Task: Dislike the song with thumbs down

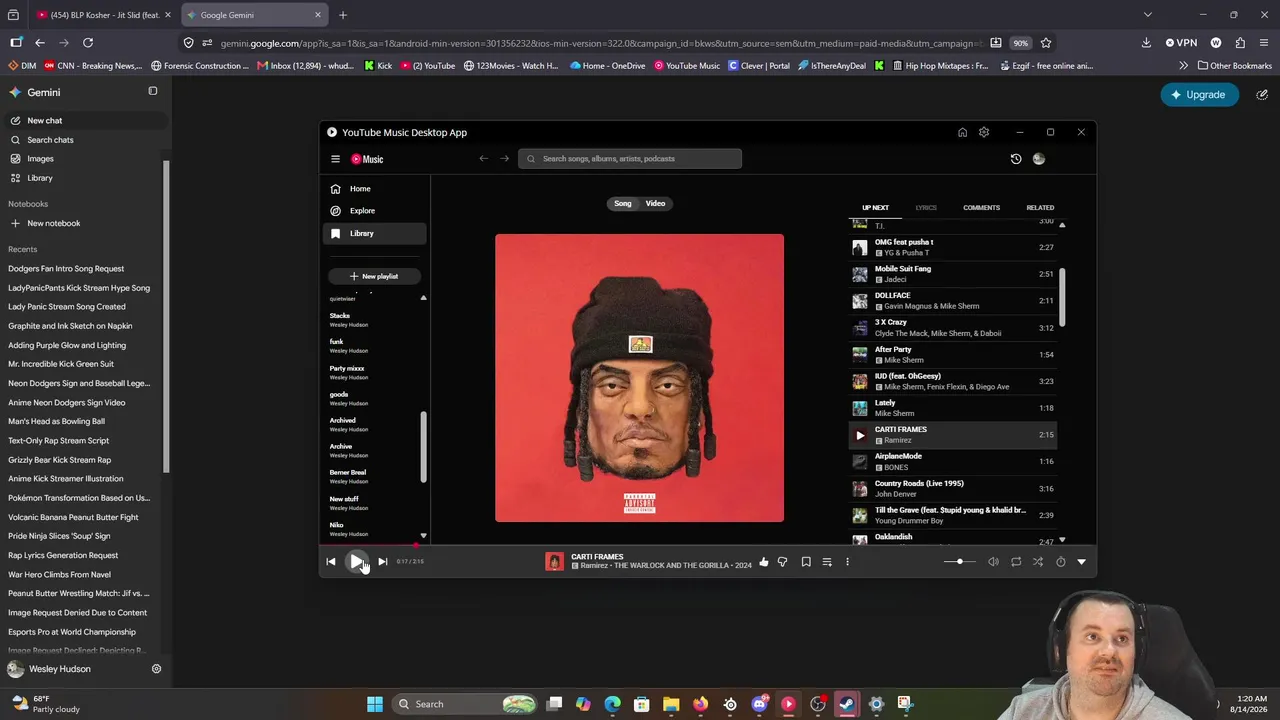Action: 783,562
